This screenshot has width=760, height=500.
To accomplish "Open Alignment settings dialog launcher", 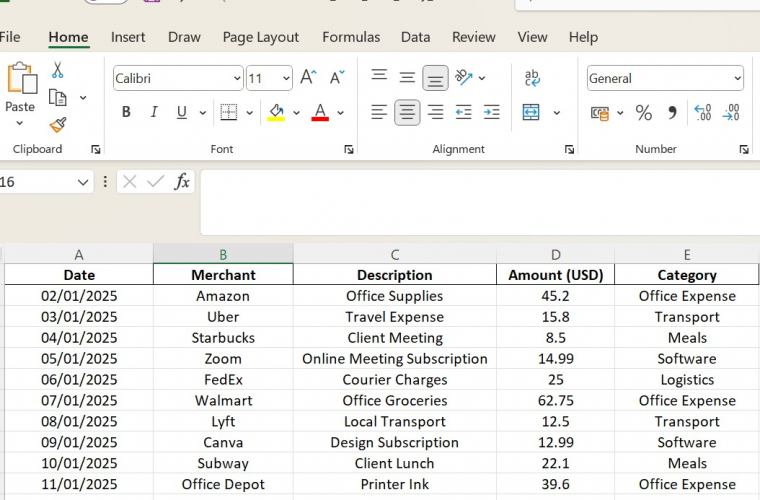I will (x=570, y=150).
